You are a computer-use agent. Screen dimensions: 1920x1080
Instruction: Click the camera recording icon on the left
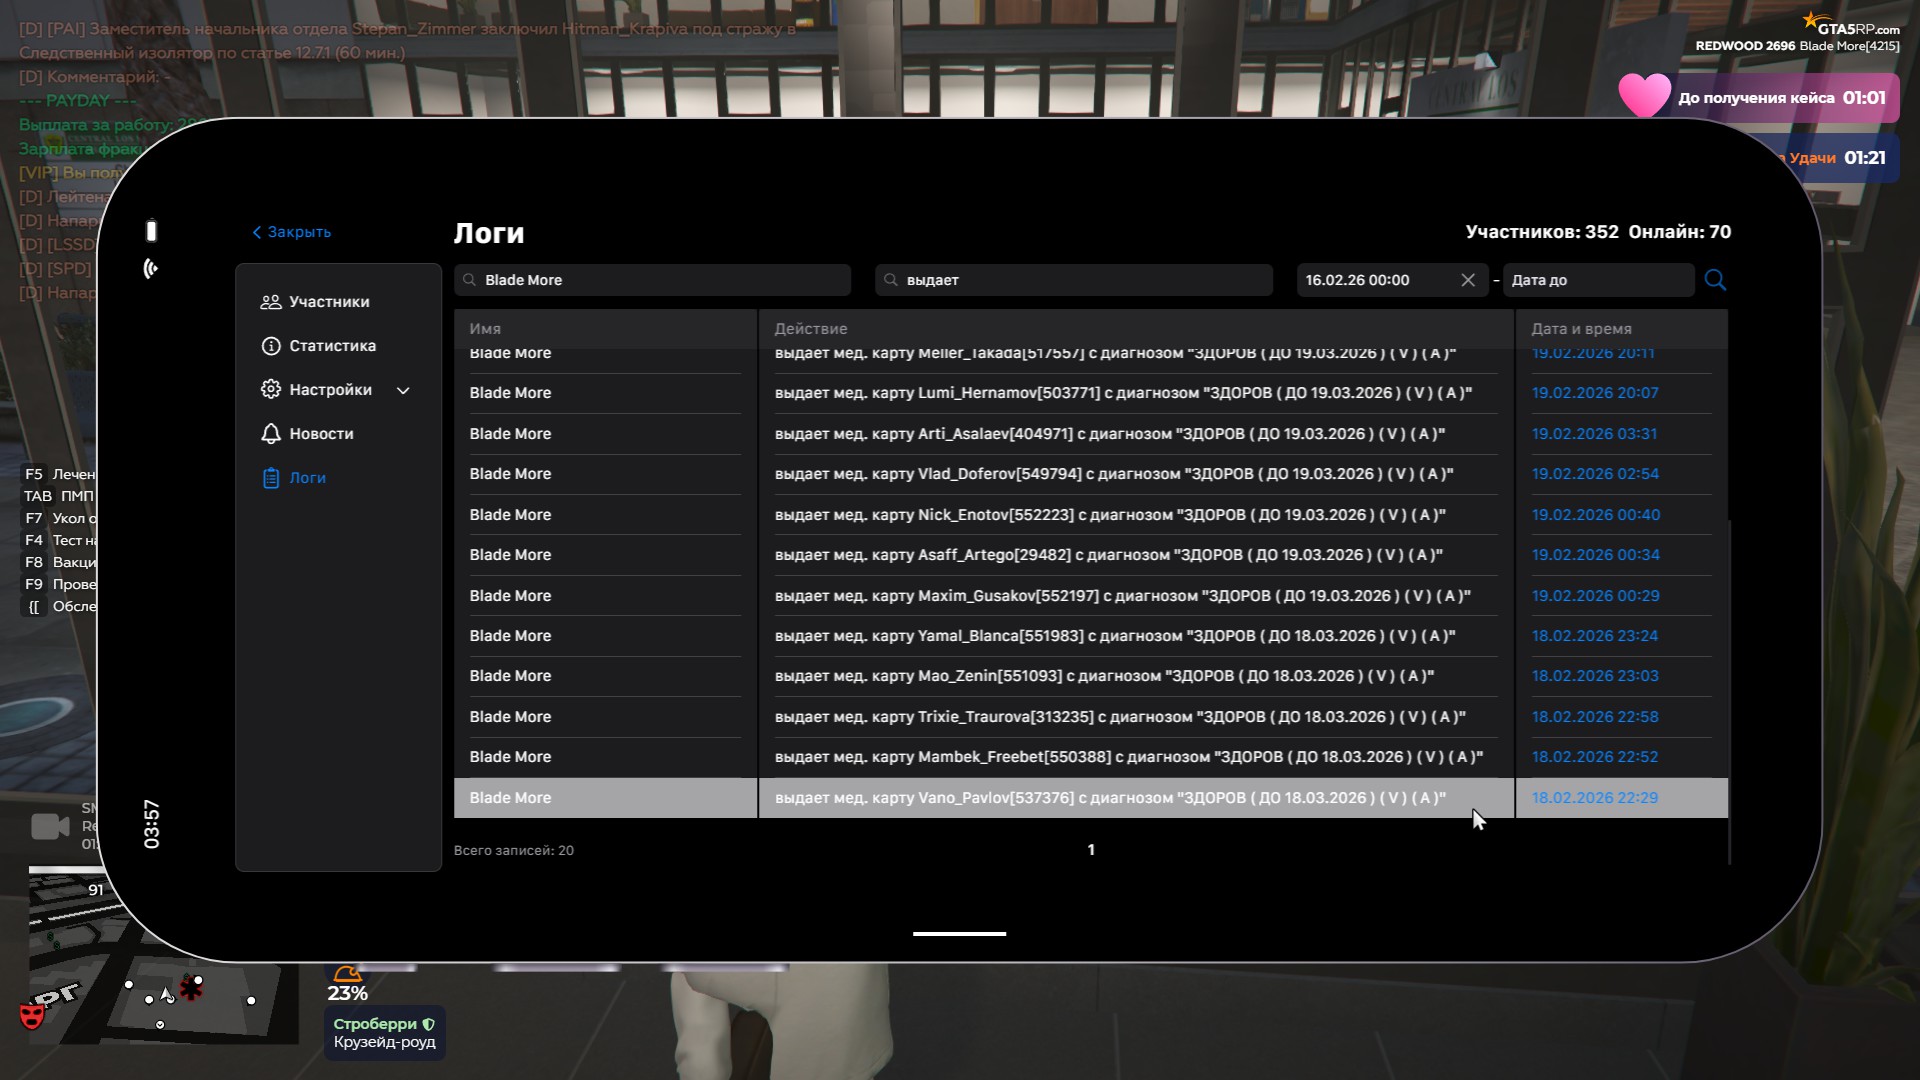[x=50, y=827]
